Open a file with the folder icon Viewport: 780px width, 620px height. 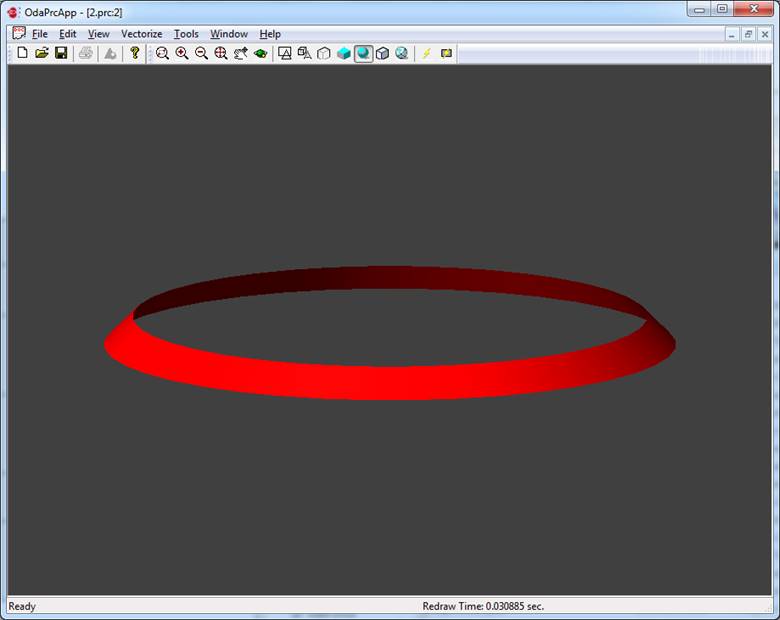[x=41, y=53]
